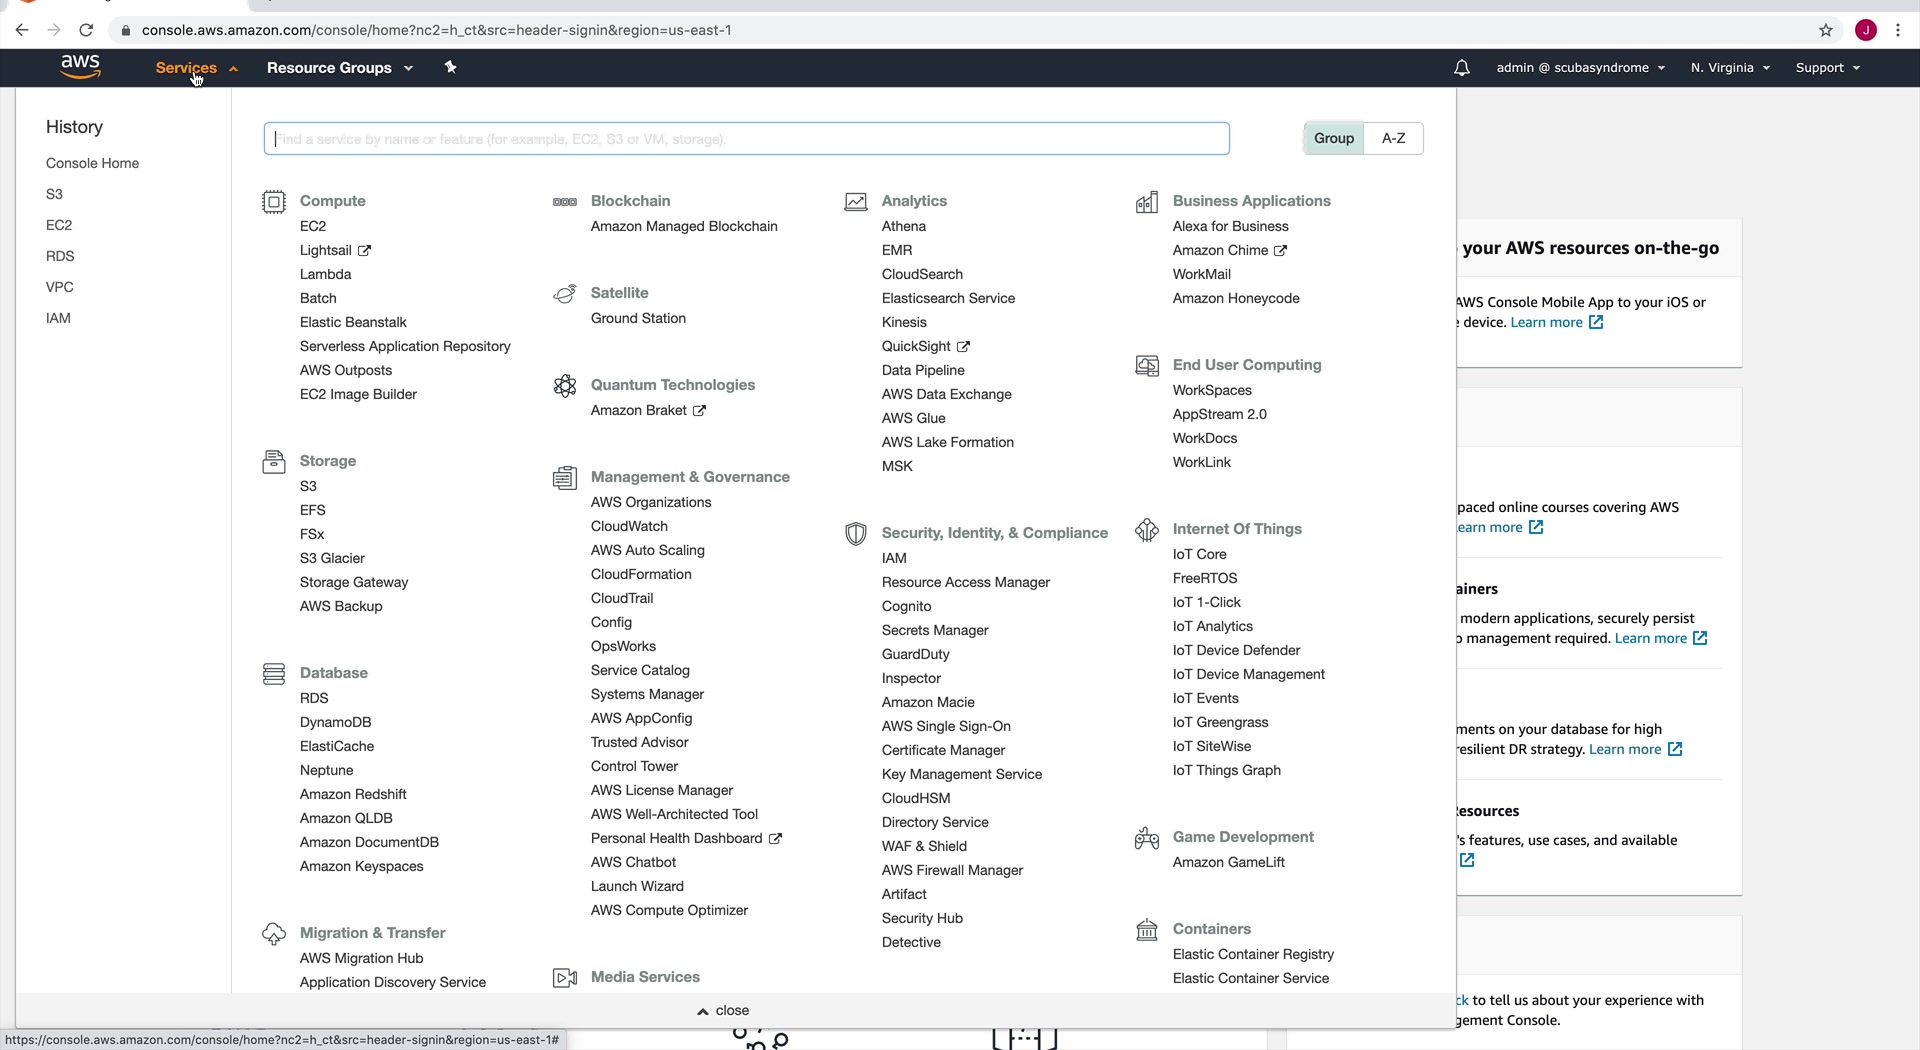
Task: Open Elastic Container Registry
Action: pos(1253,954)
